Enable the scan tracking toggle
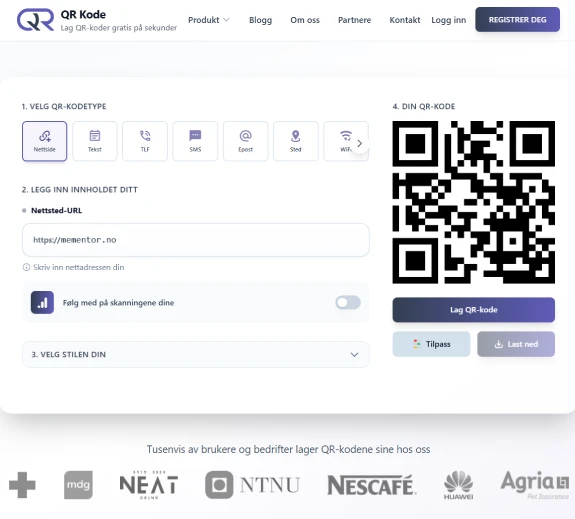 [348, 303]
